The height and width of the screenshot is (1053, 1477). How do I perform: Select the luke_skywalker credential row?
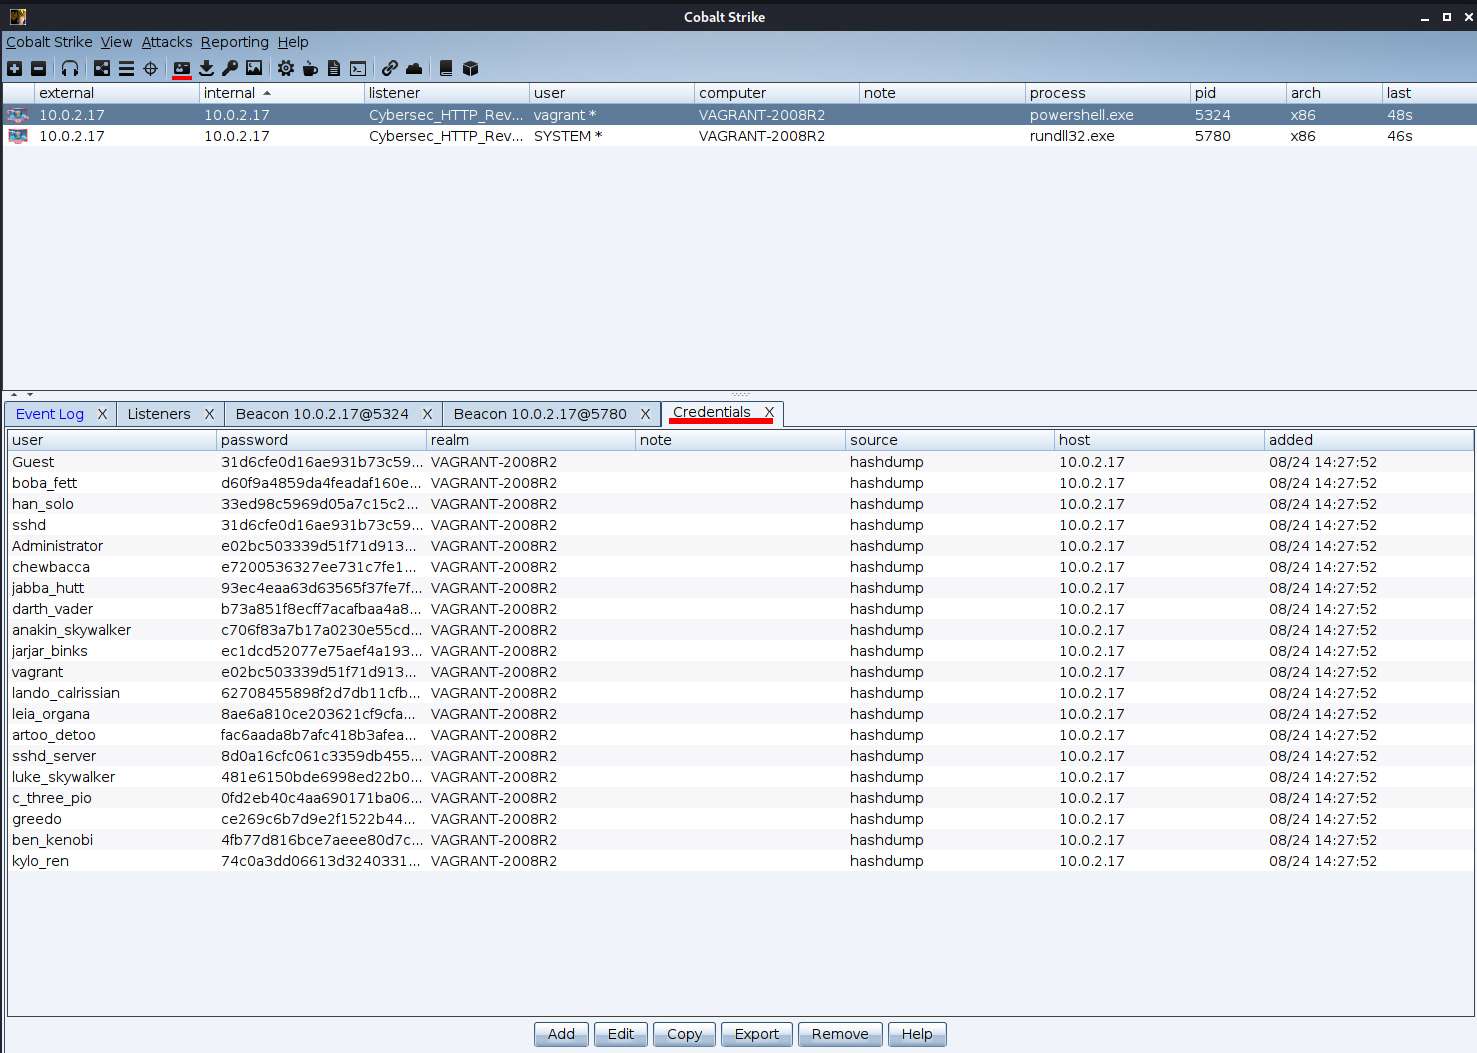click(x=740, y=777)
